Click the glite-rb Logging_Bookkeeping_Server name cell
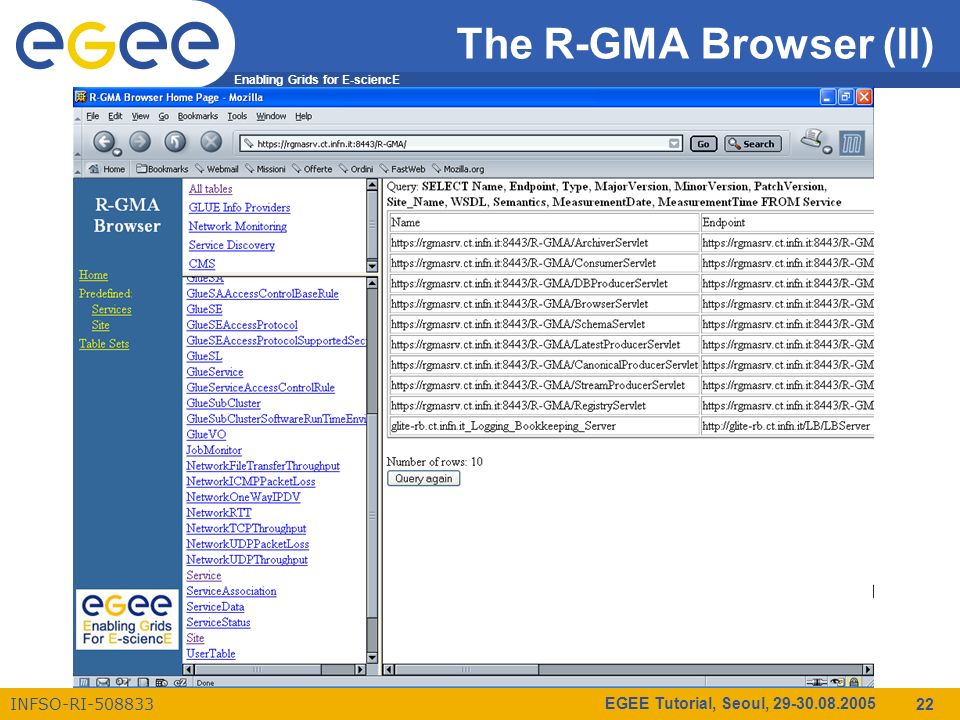Screen dimensions: 960x720 (543, 426)
